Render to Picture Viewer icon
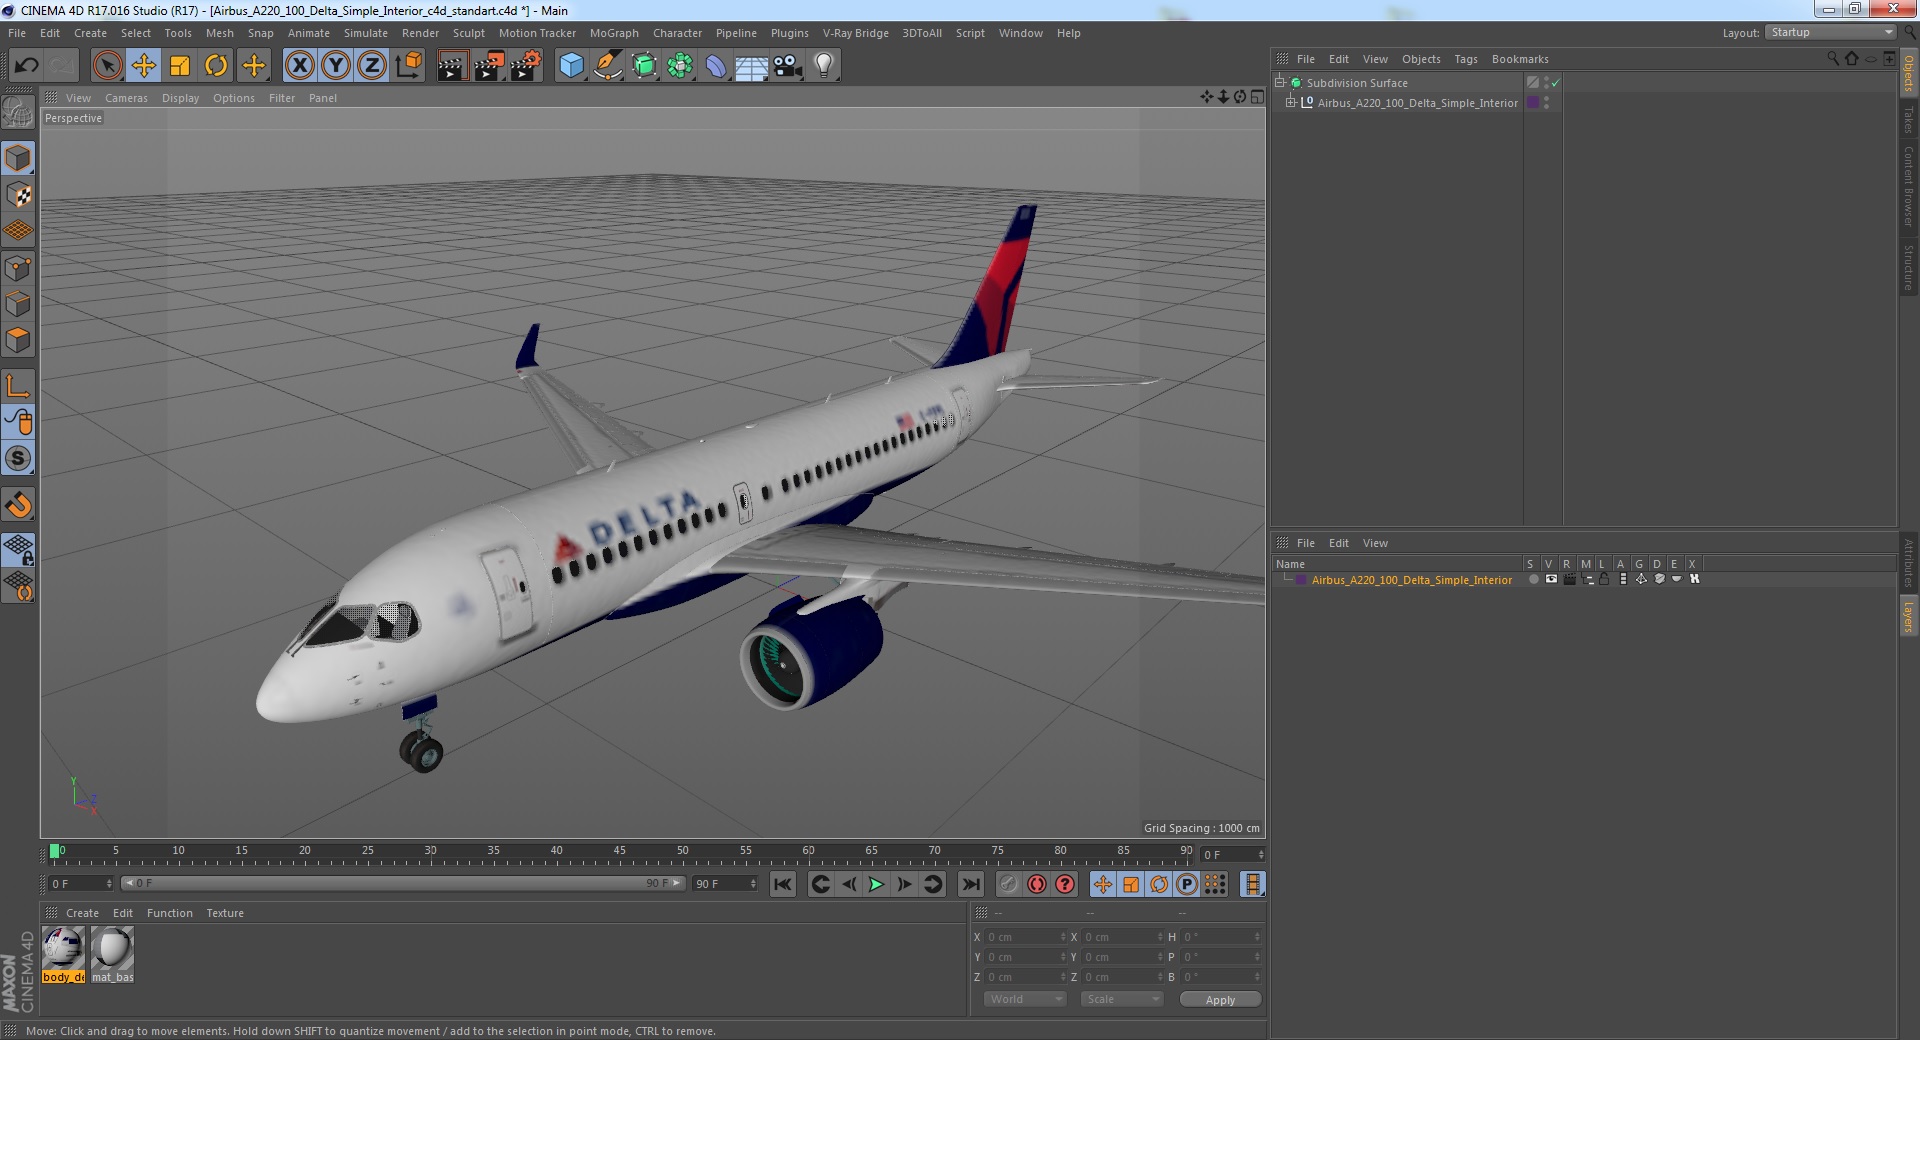 pos(489,66)
